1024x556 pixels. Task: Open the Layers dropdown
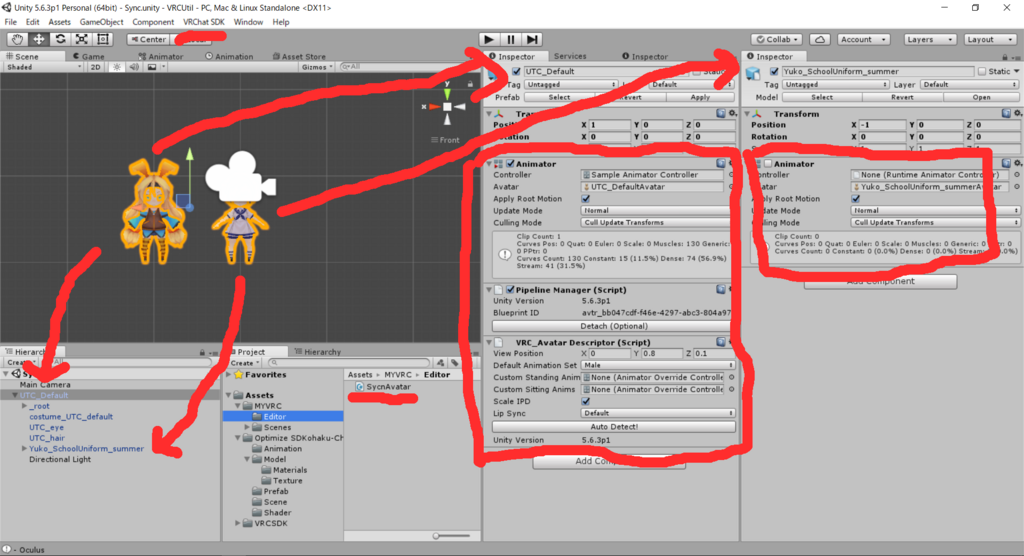tap(929, 39)
